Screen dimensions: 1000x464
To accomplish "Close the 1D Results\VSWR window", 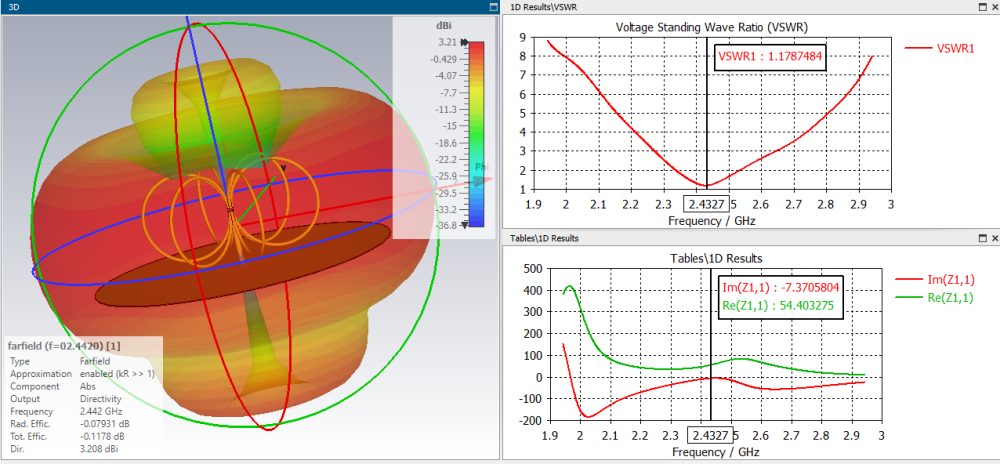I will [x=994, y=6].
